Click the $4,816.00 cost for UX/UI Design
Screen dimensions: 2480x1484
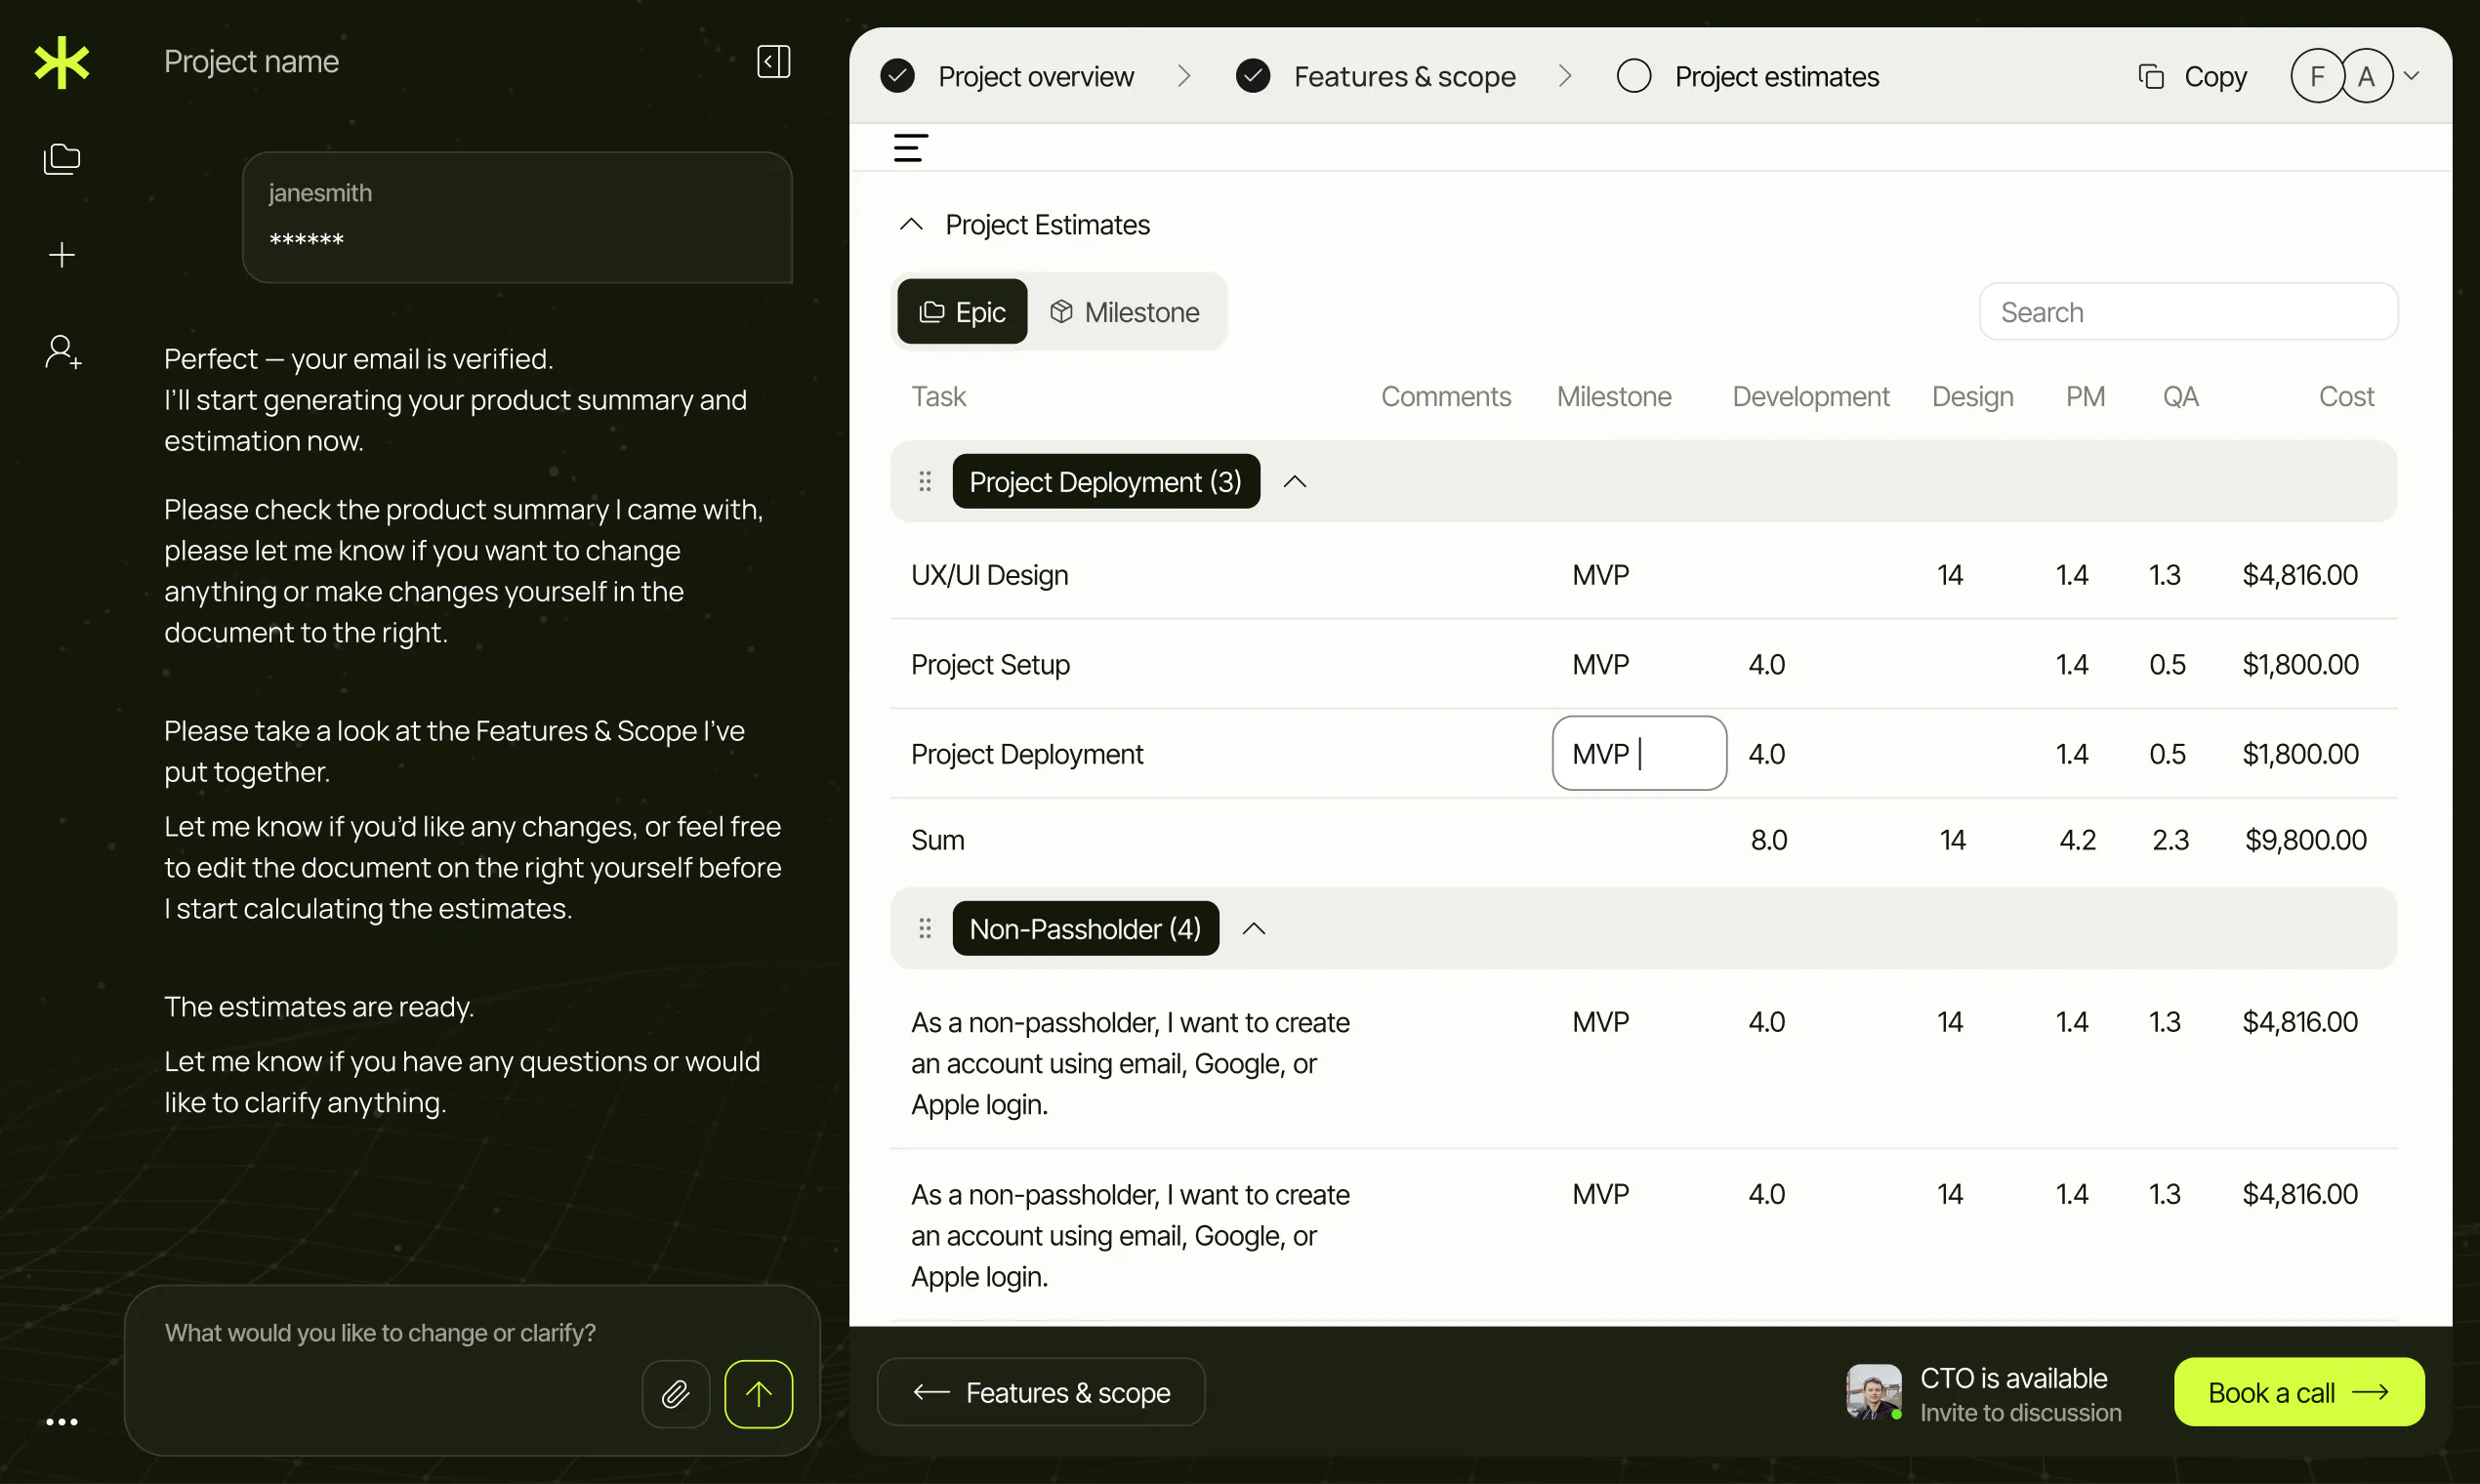(2299, 575)
